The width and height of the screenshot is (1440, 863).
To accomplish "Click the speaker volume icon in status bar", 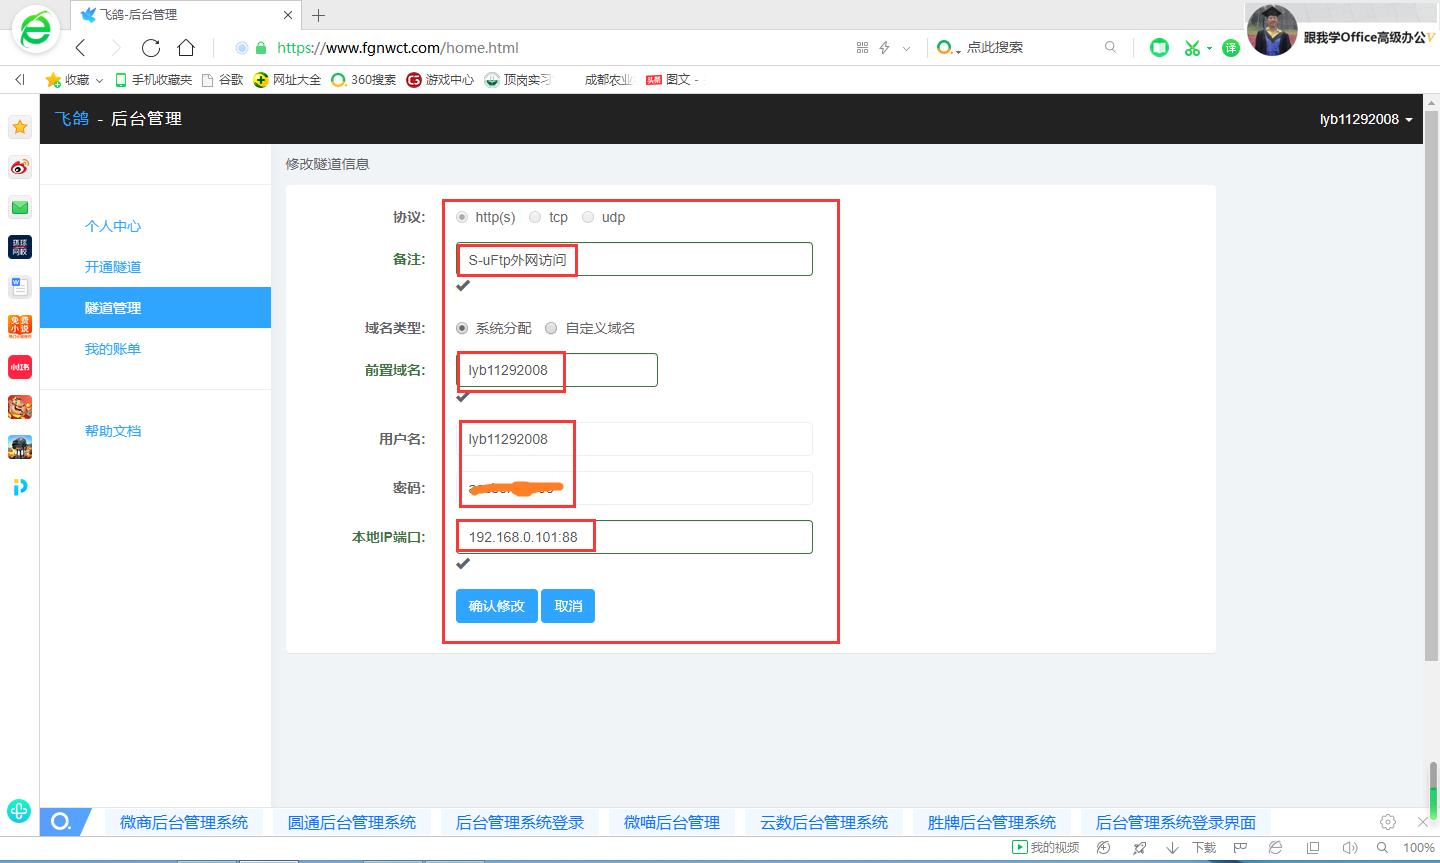I will tap(1352, 847).
